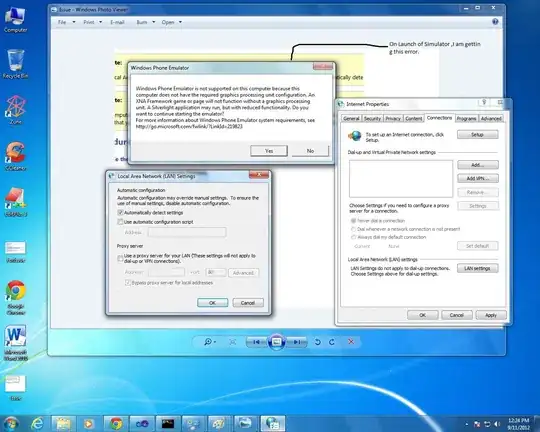Image resolution: width=540 pixels, height=432 pixels.
Task: Delete the picture with the red X icon
Action: [x=351, y=341]
